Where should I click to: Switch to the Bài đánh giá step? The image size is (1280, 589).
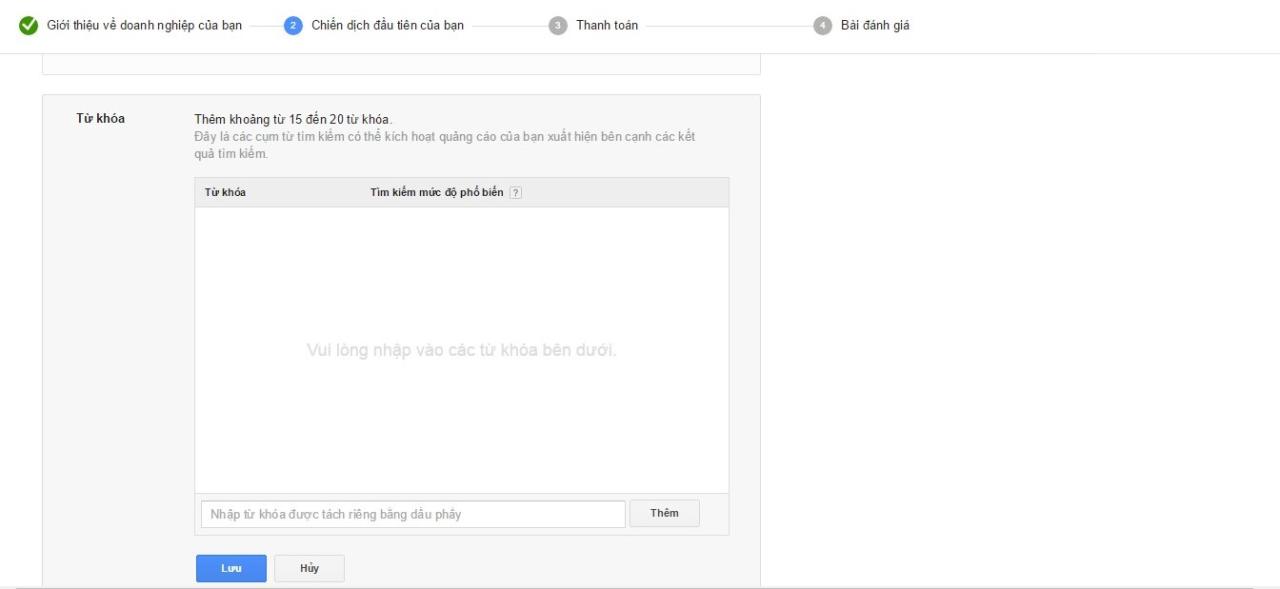874,26
